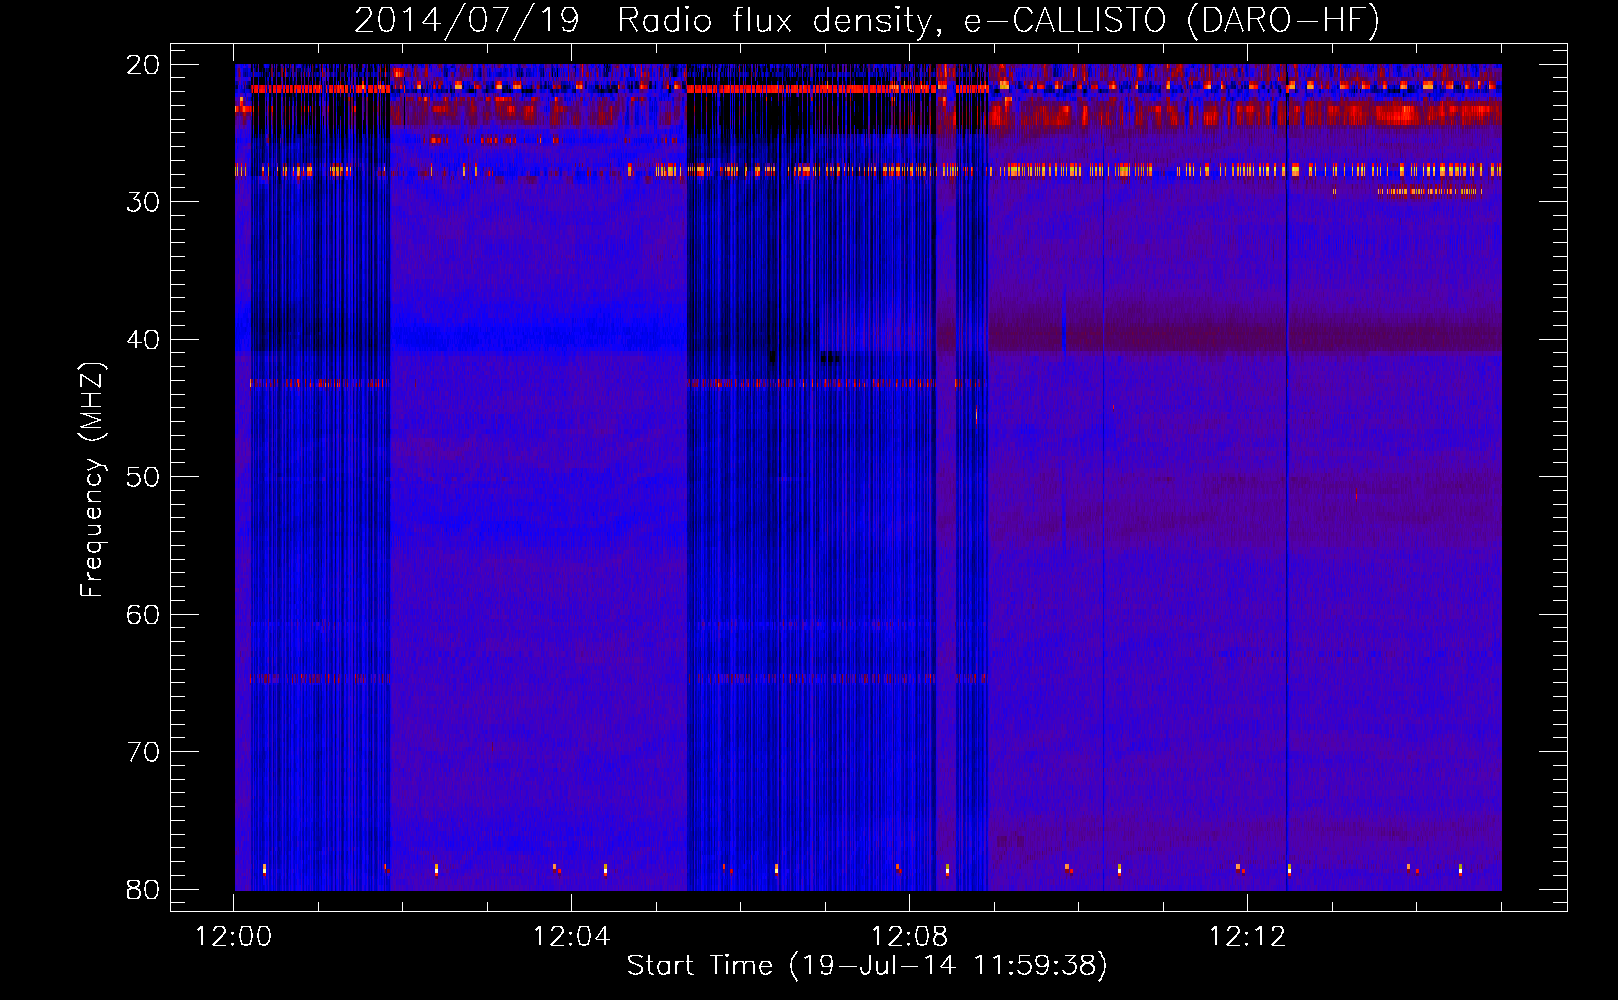The image size is (1618, 1000).
Task: Click the '60' frequency tick label
Action: 143,615
